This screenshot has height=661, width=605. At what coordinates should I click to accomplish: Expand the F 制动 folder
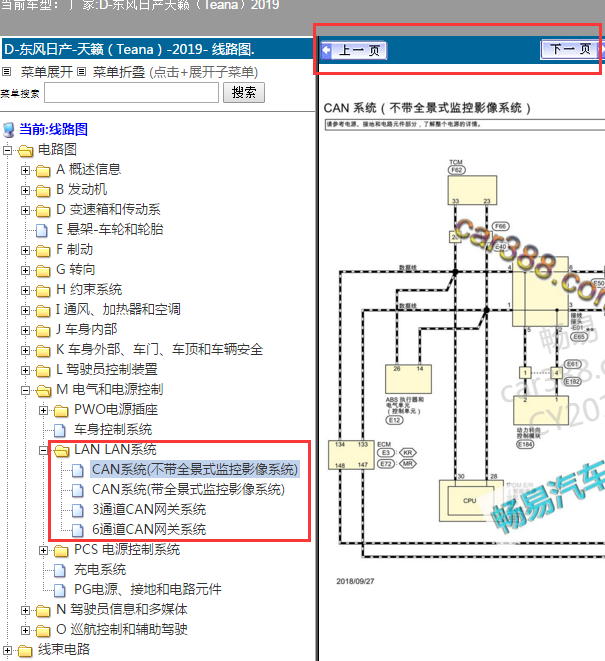[x=25, y=250]
